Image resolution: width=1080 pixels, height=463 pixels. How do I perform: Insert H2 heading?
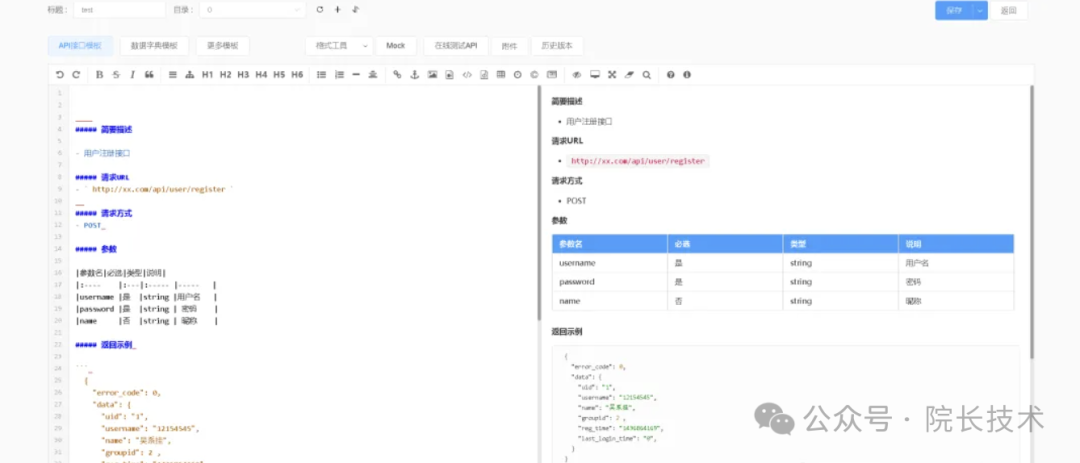225,74
